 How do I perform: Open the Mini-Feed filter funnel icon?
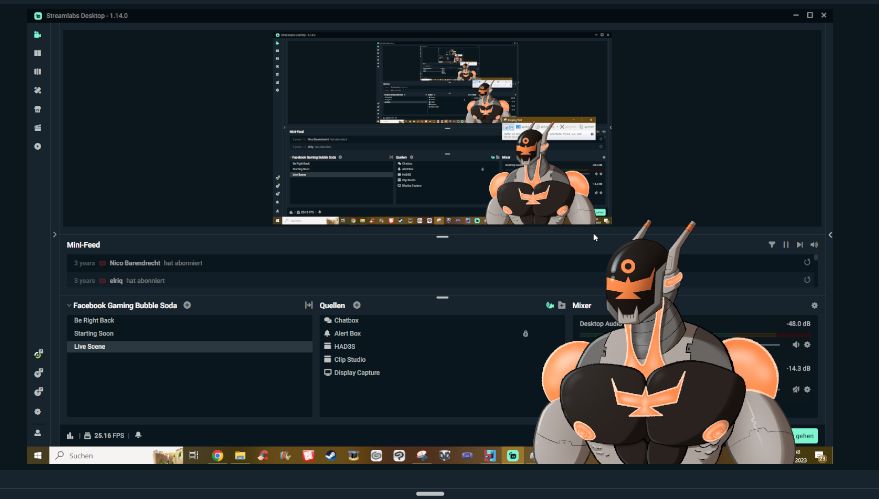pos(772,245)
